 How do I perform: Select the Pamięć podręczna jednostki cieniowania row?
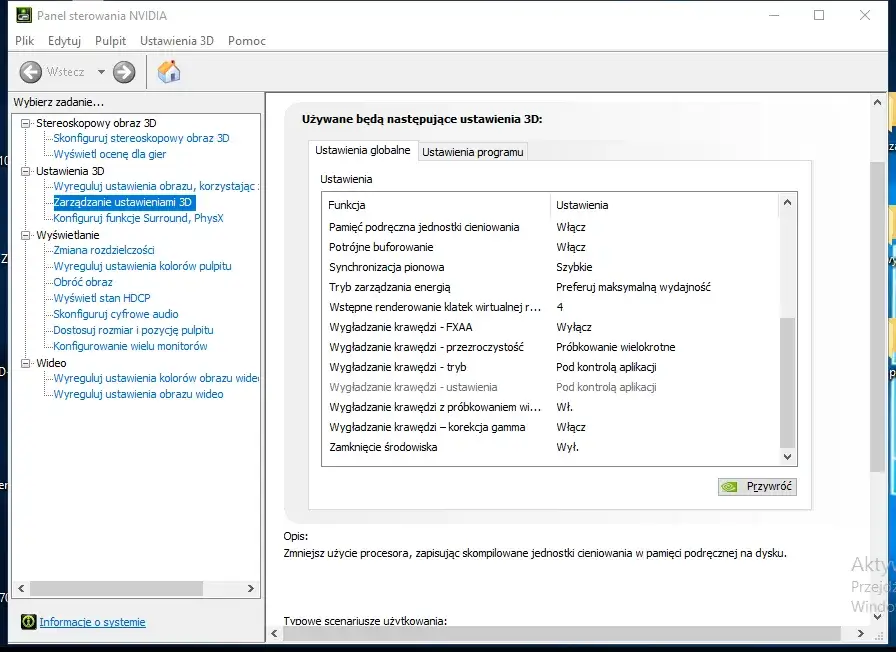[550, 227]
